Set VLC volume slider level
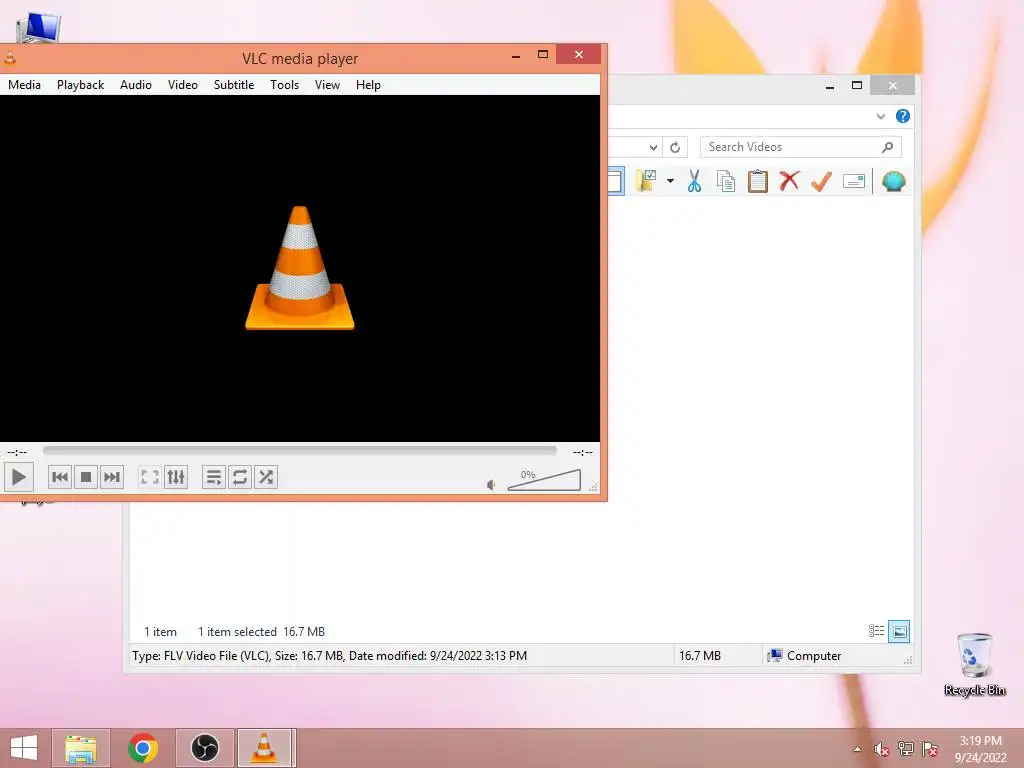Viewport: 1024px width, 768px height. [544, 480]
